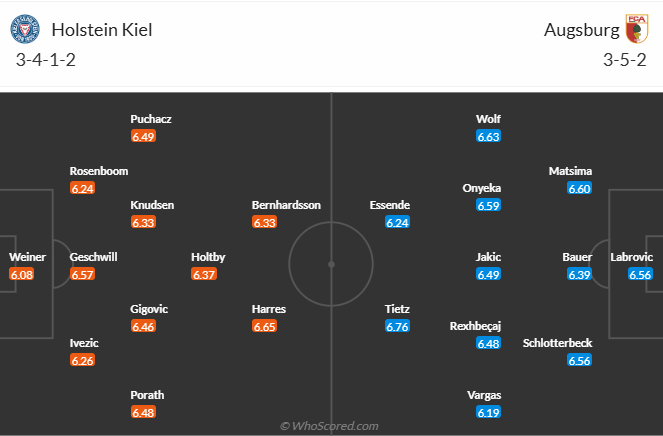Click Vargas's 6.19 rating badge

coord(488,412)
